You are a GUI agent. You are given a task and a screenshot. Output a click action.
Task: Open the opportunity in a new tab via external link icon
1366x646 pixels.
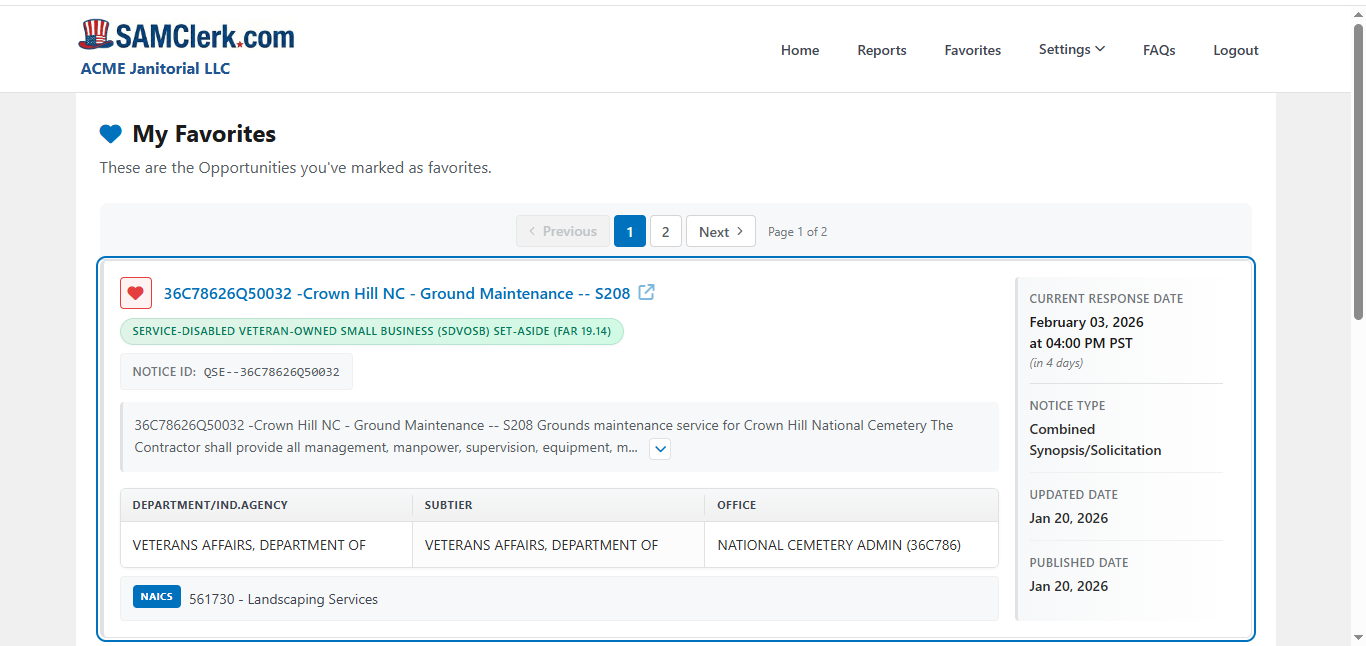646,292
